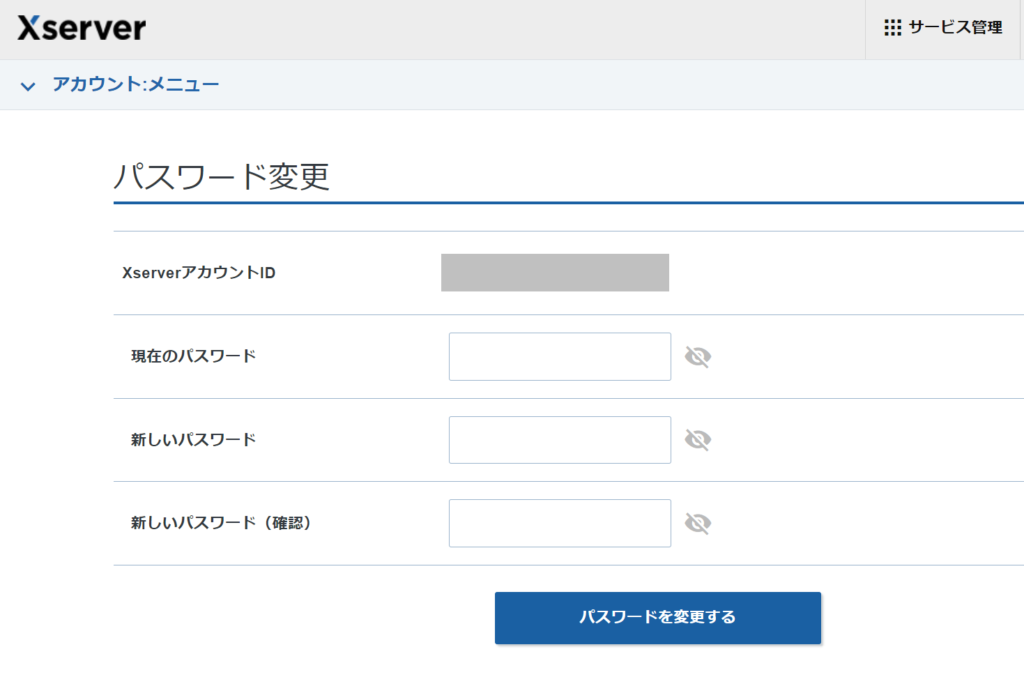Image resolution: width=1024 pixels, height=684 pixels.
Task: Click the masked grey Xserver account ID box
Action: [554, 273]
